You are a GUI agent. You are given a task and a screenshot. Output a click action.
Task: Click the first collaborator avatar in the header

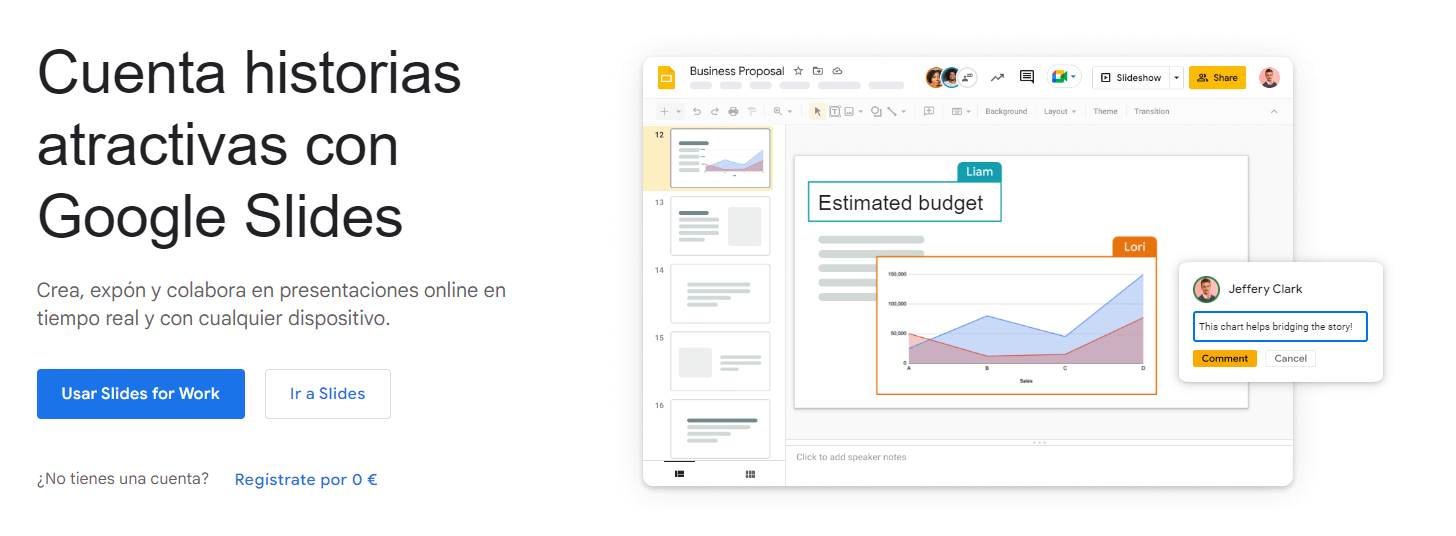click(935, 77)
